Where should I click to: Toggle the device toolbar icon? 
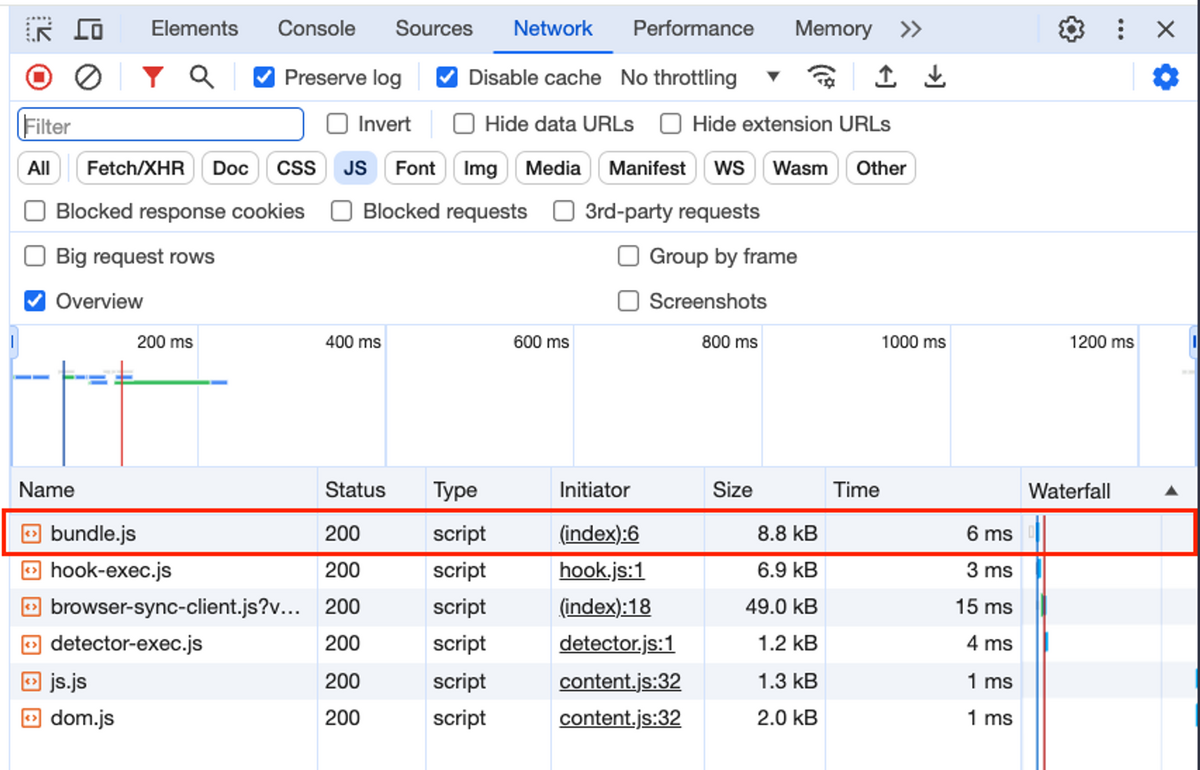pyautogui.click(x=89, y=29)
